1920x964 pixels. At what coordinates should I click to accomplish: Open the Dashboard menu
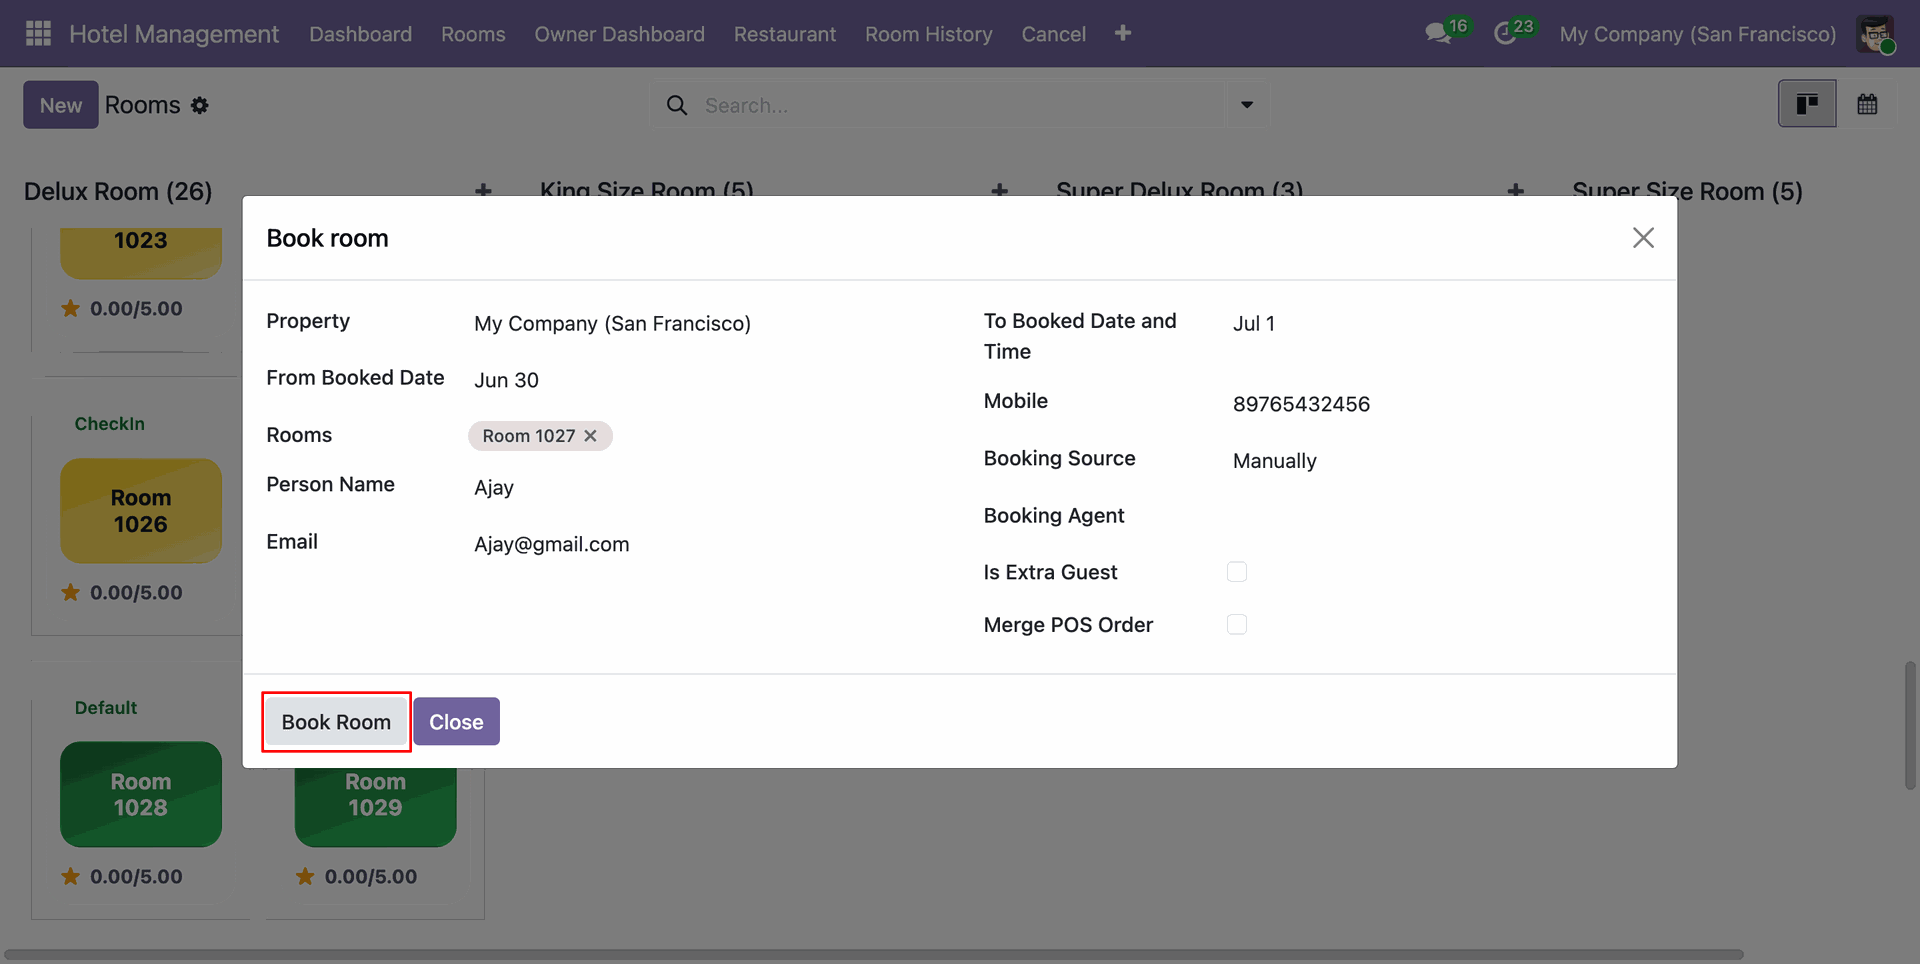tap(361, 34)
